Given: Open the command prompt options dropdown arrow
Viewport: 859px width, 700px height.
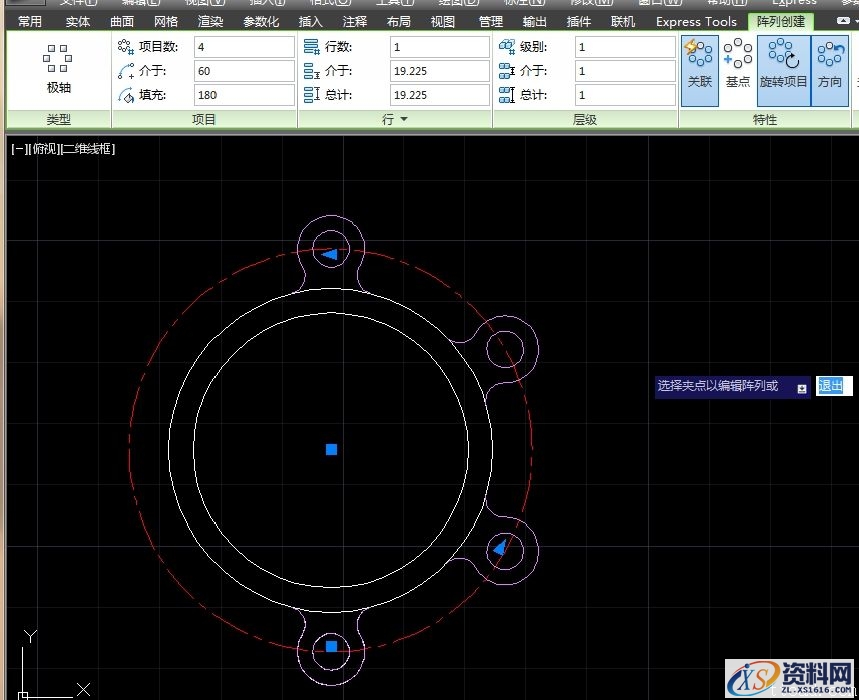Looking at the screenshot, I should tap(801, 388).
